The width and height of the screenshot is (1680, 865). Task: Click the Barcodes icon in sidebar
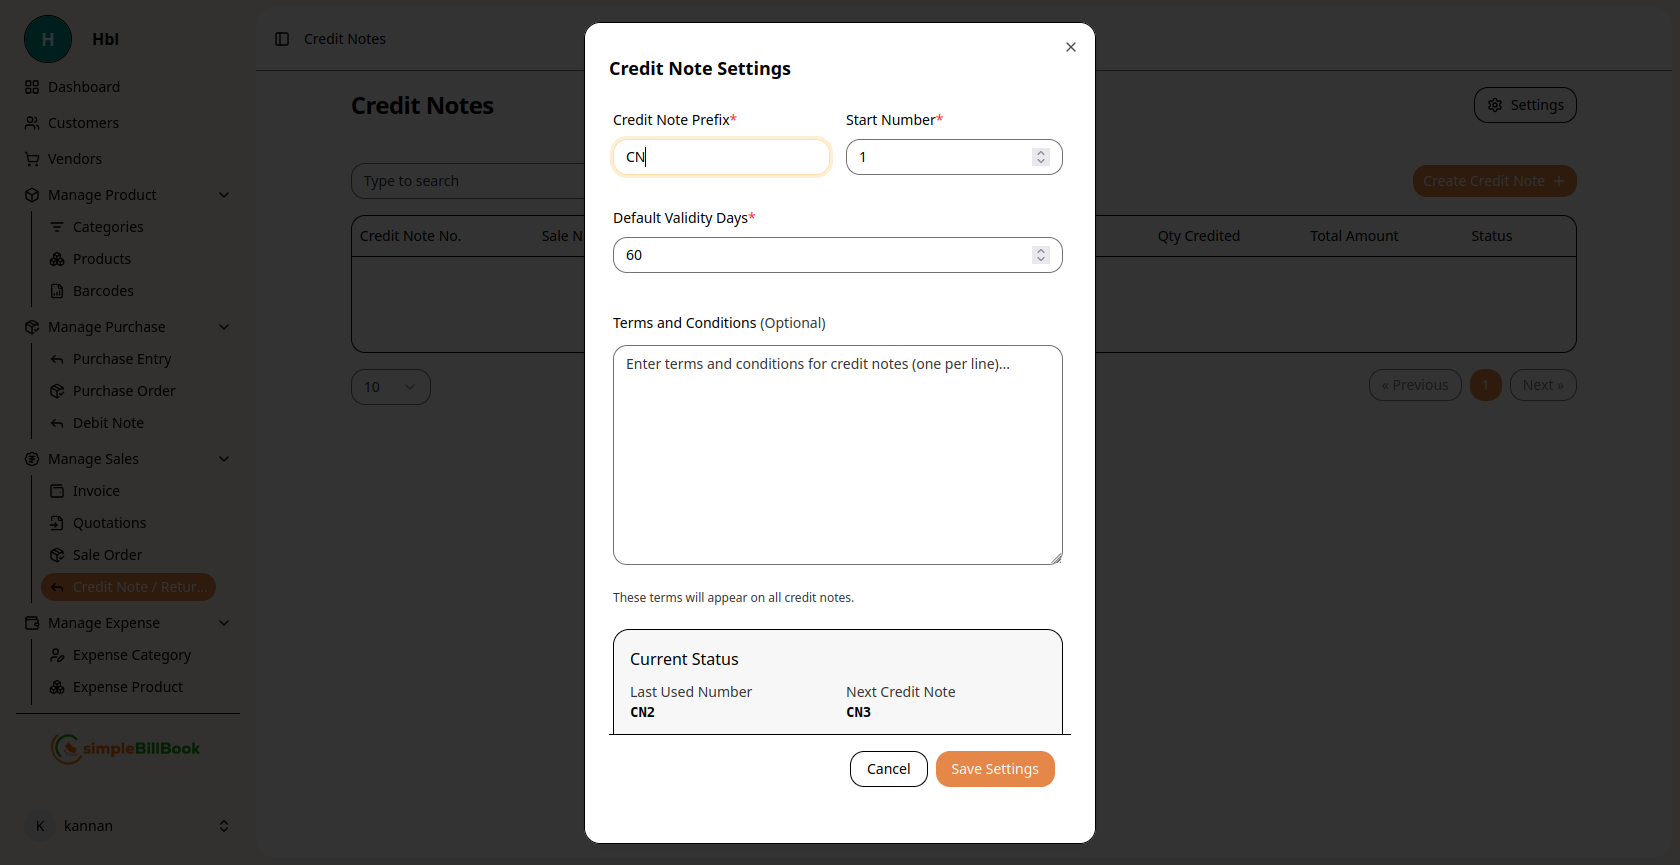coord(57,291)
